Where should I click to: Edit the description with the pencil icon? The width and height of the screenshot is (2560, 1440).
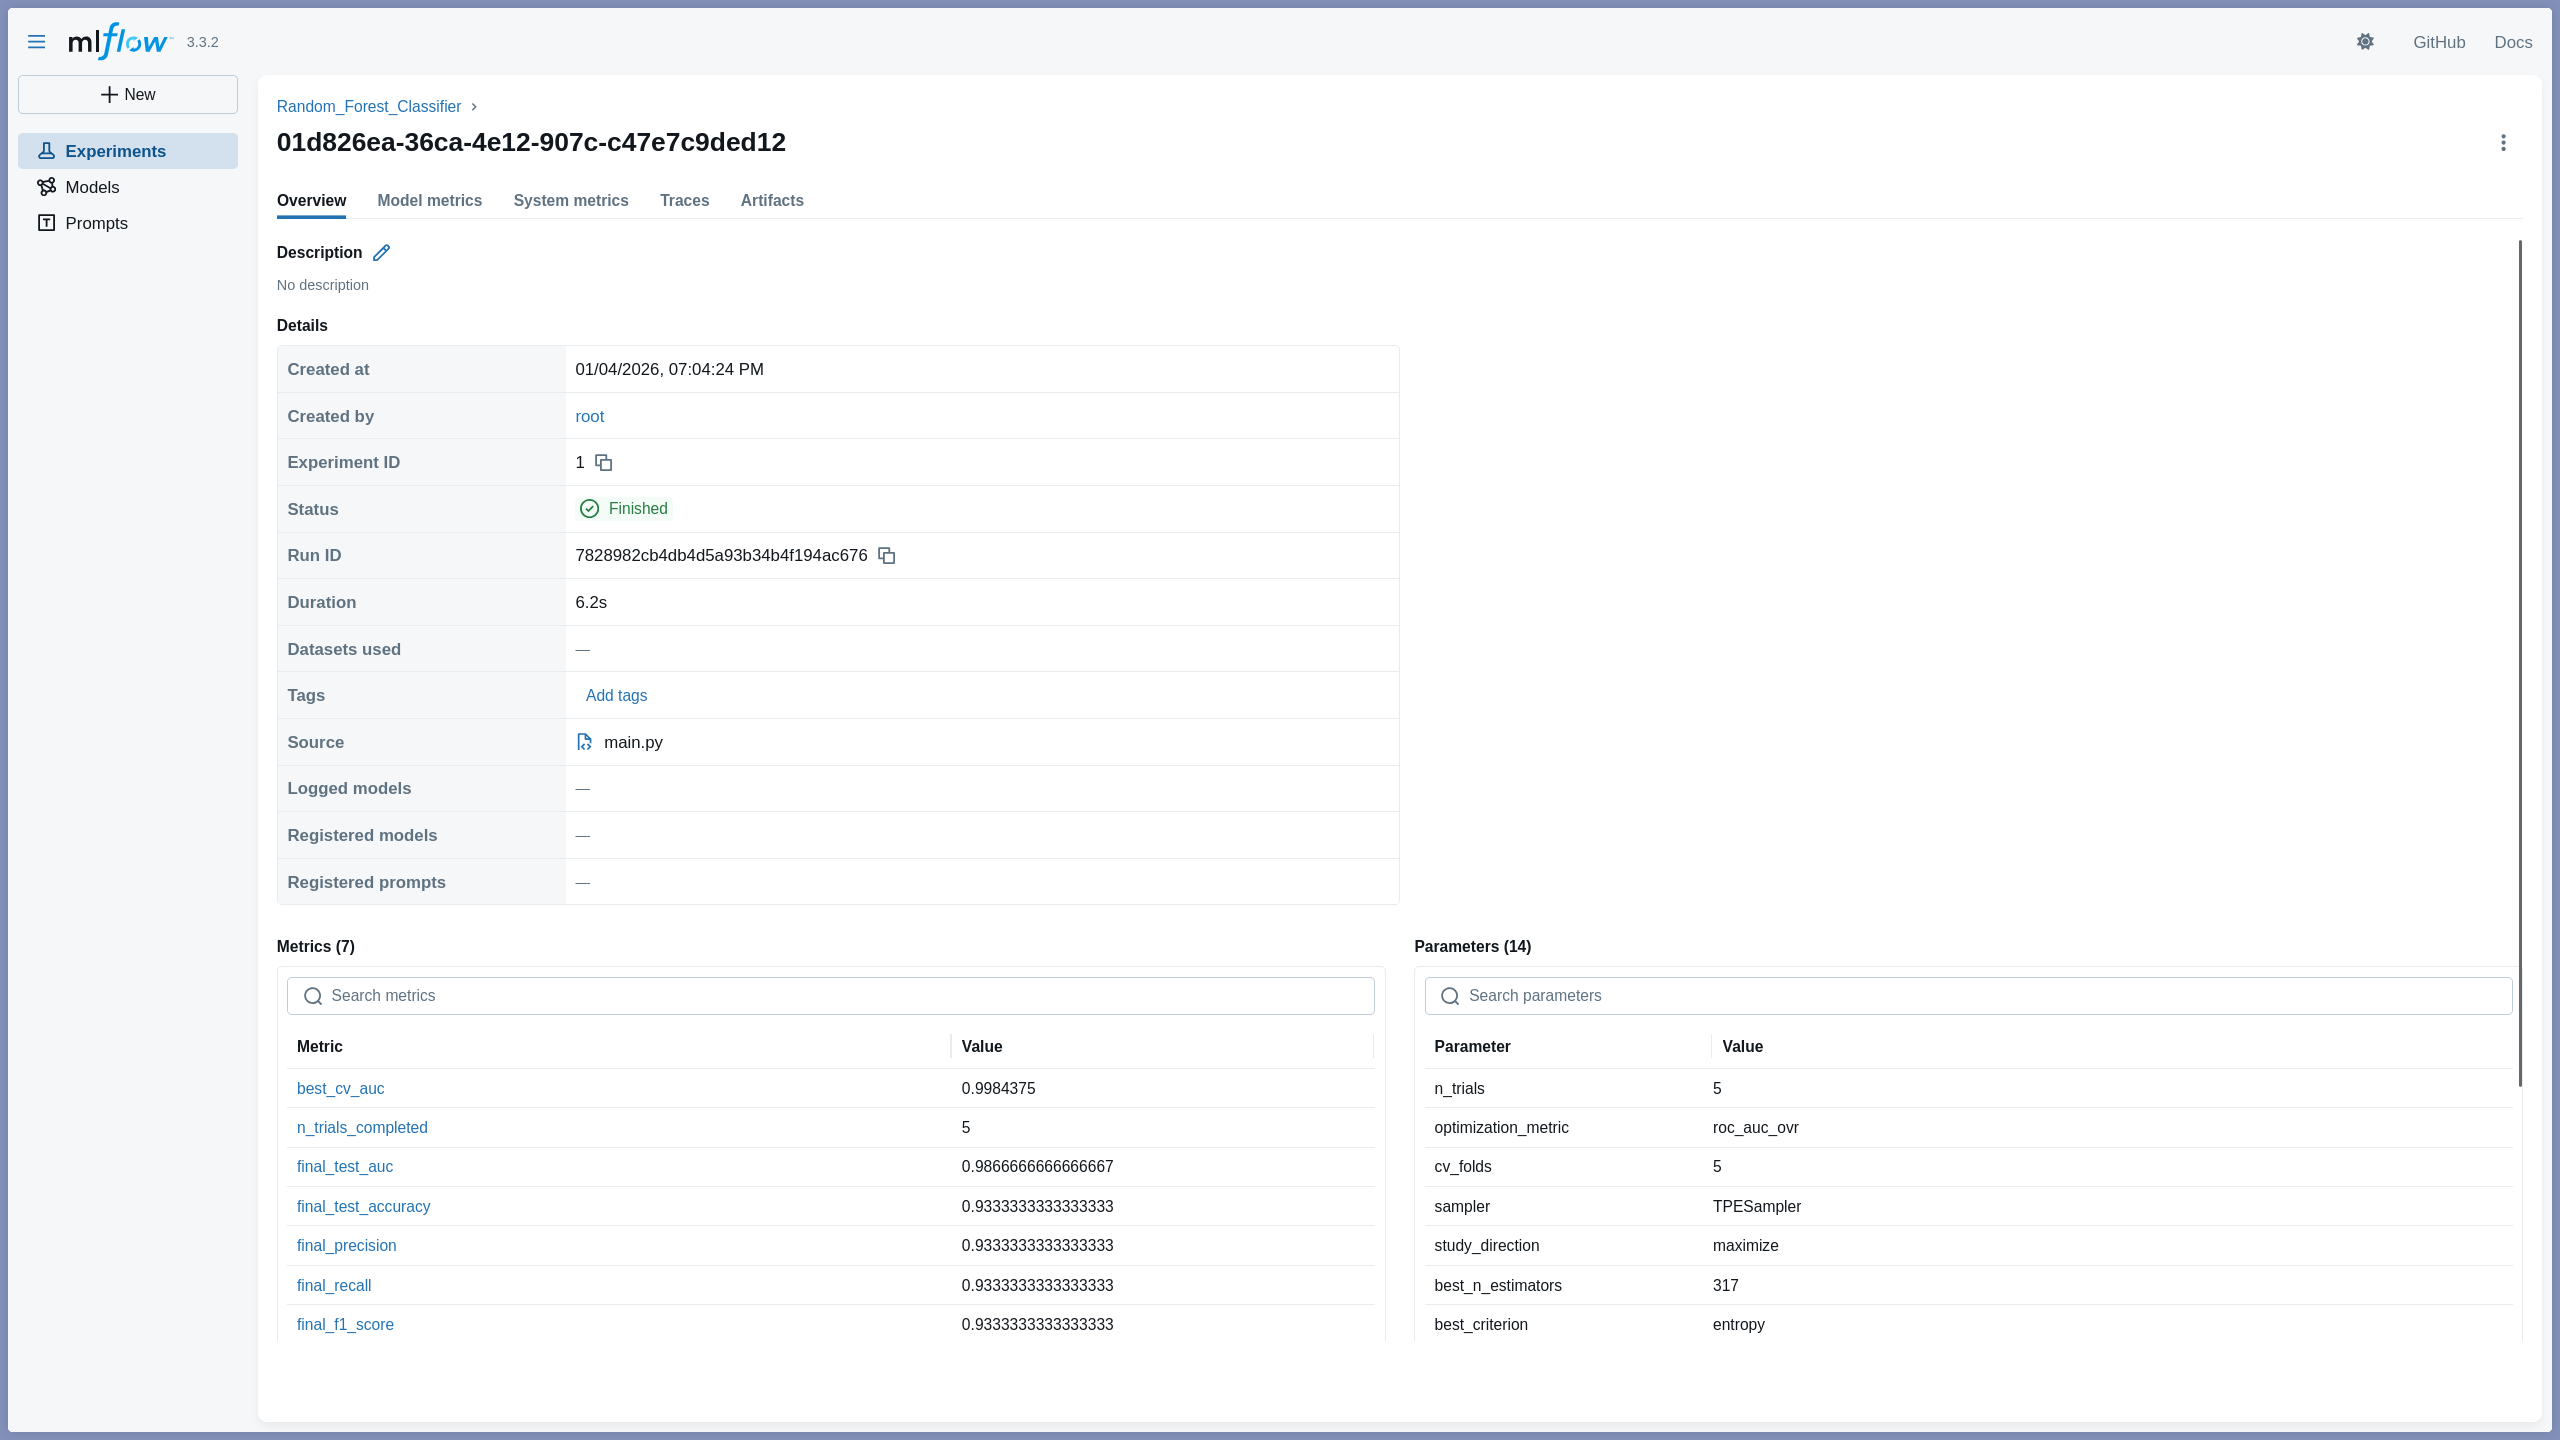pyautogui.click(x=381, y=253)
